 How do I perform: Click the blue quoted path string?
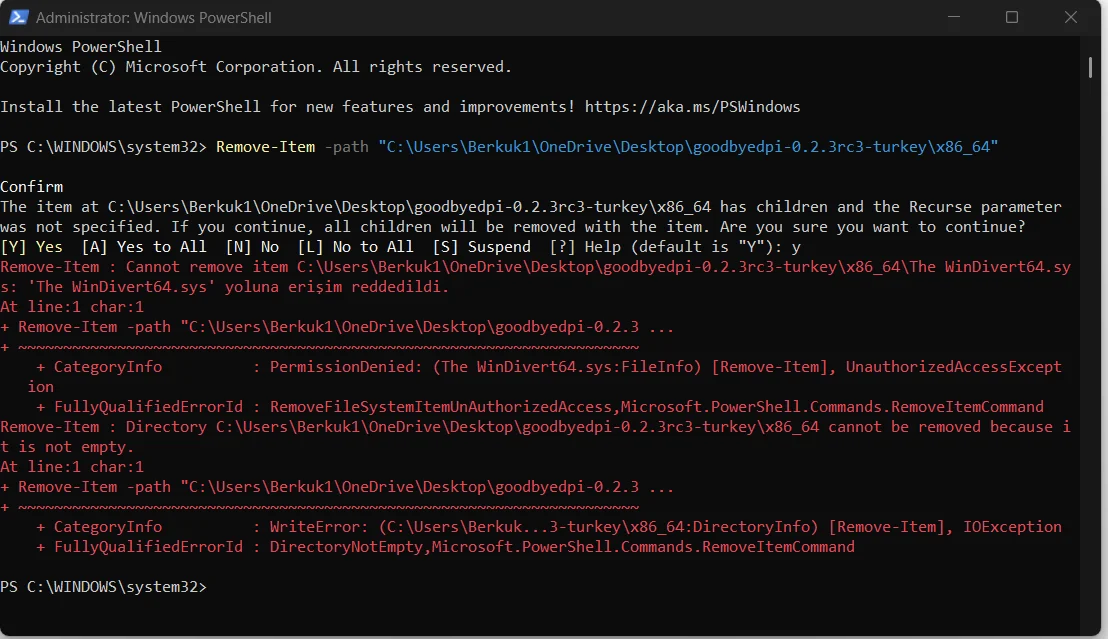pyautogui.click(x=688, y=147)
